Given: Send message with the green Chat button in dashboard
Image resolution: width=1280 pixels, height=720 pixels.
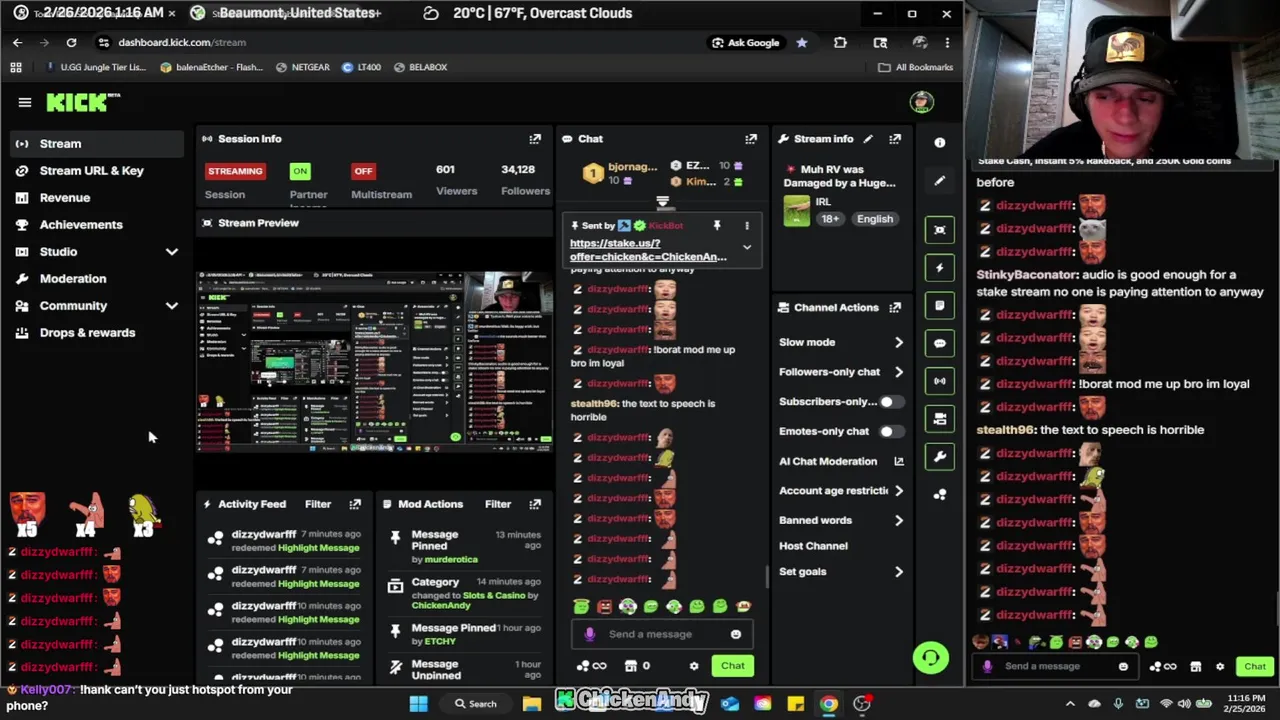Looking at the screenshot, I should [733, 666].
